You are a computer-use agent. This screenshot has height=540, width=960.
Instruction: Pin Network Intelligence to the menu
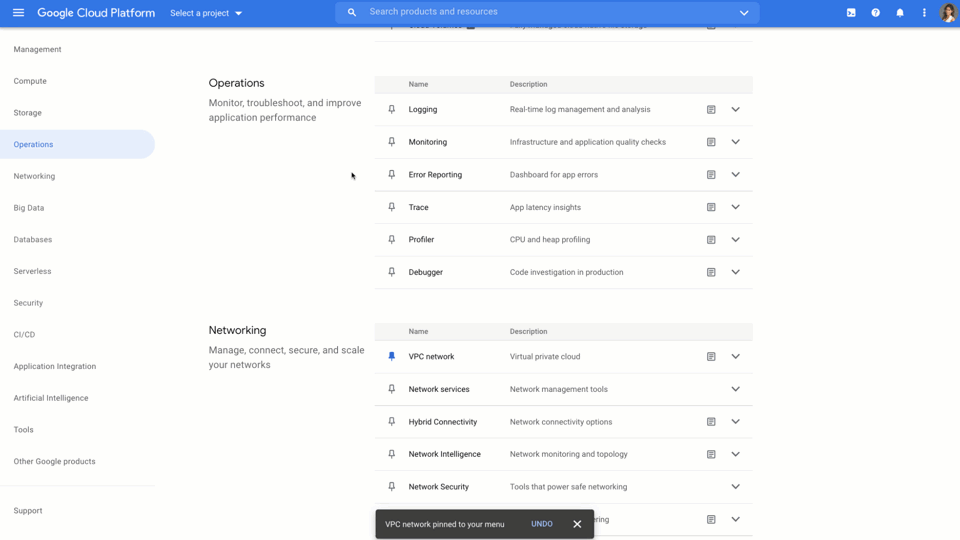pyautogui.click(x=392, y=454)
